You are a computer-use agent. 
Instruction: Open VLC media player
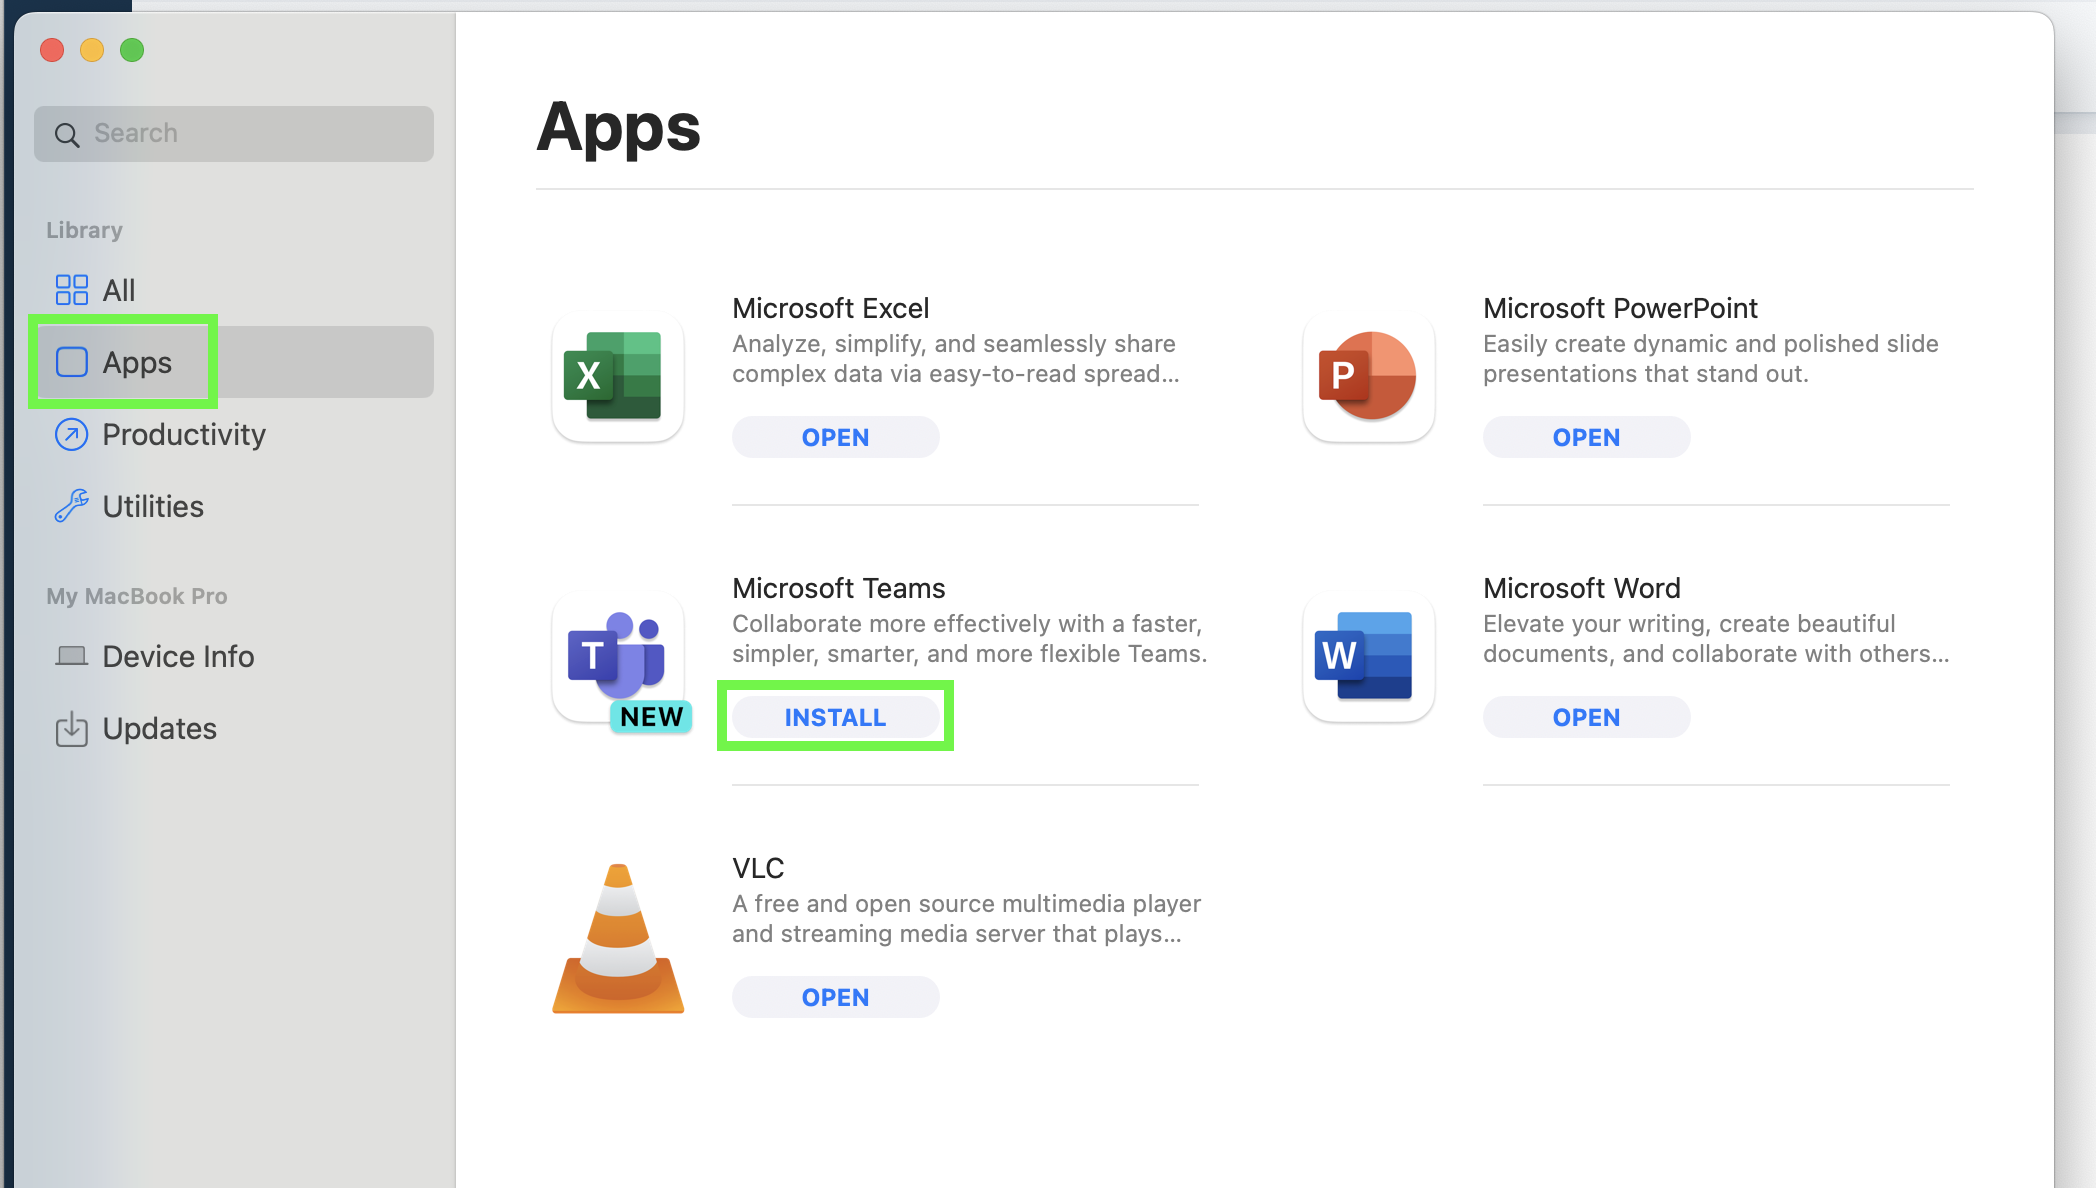(835, 997)
